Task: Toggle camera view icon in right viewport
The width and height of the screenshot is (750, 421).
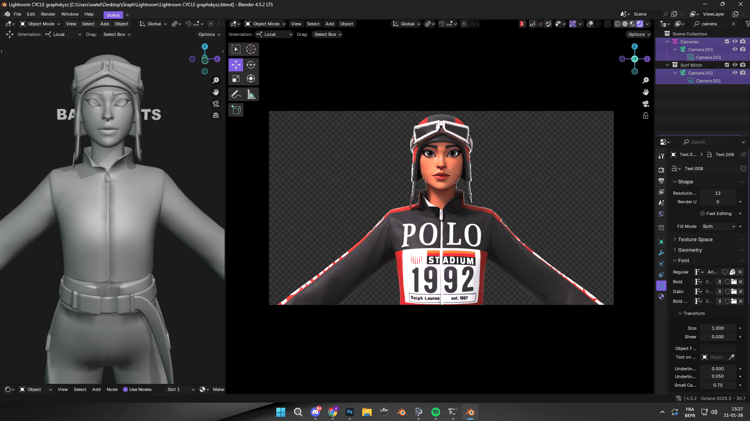Action: pos(646,104)
